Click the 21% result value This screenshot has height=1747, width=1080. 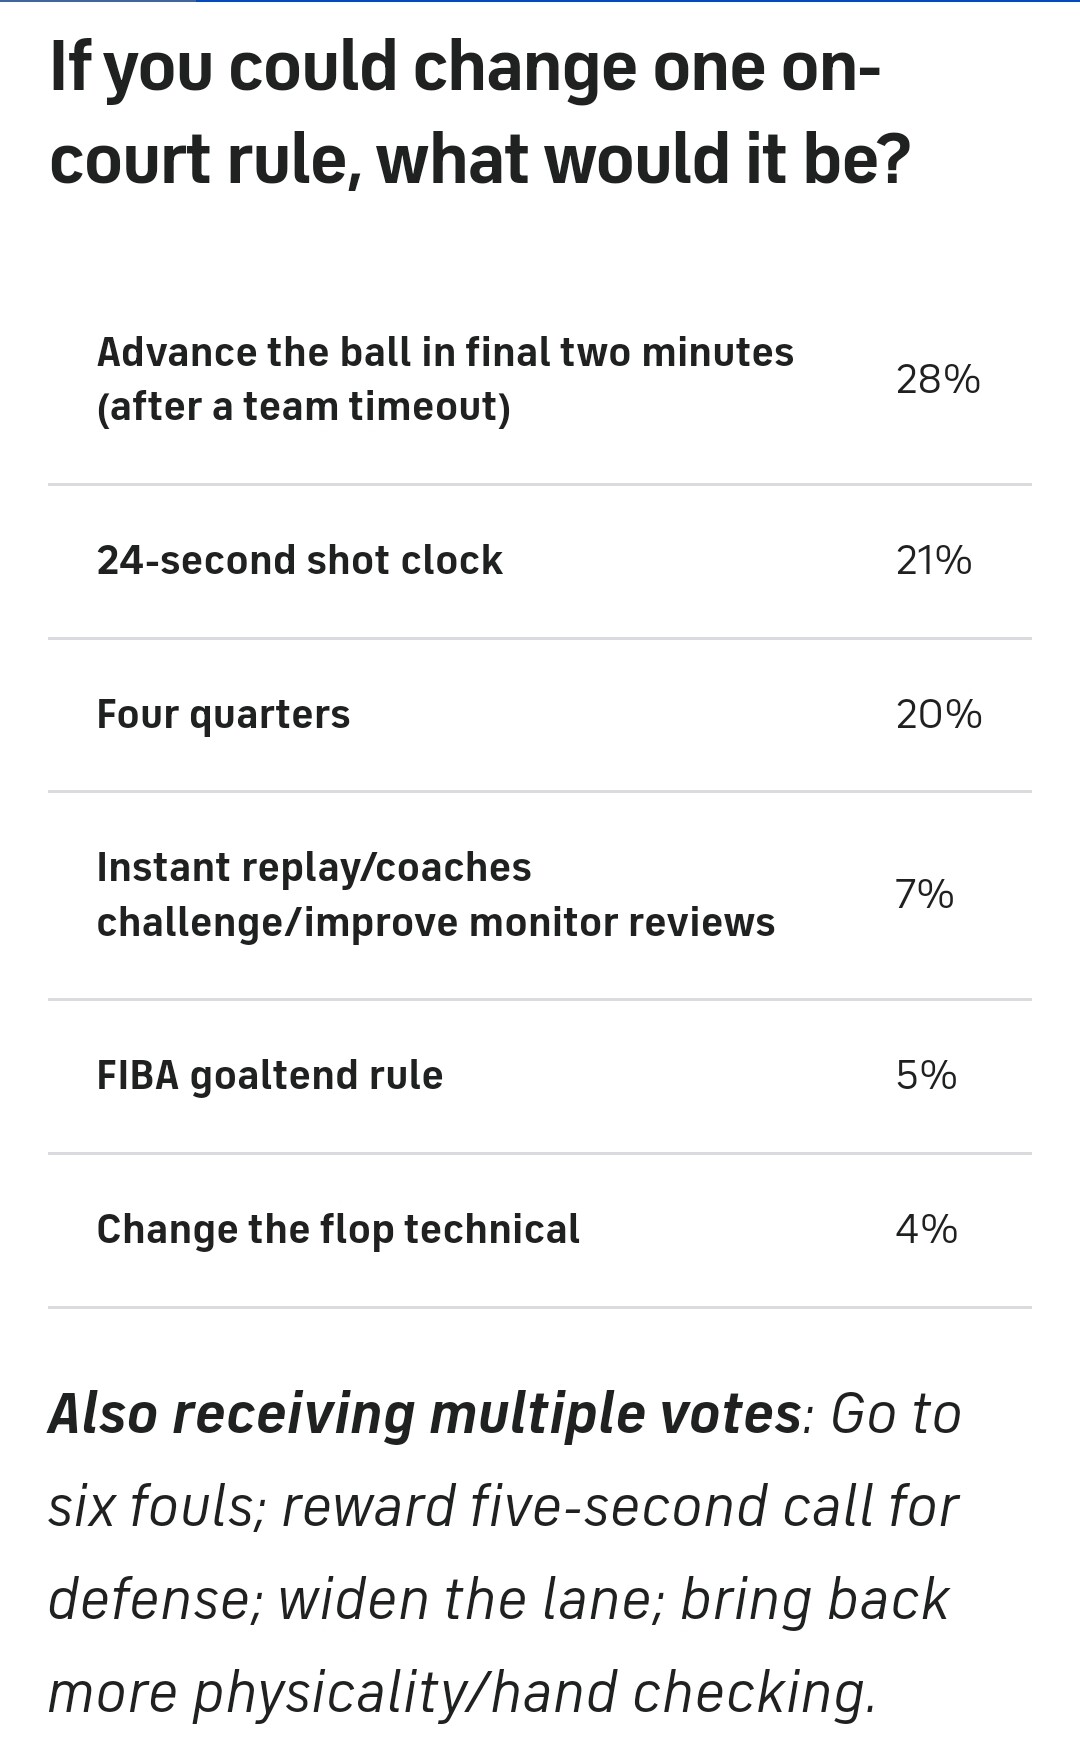(x=933, y=561)
